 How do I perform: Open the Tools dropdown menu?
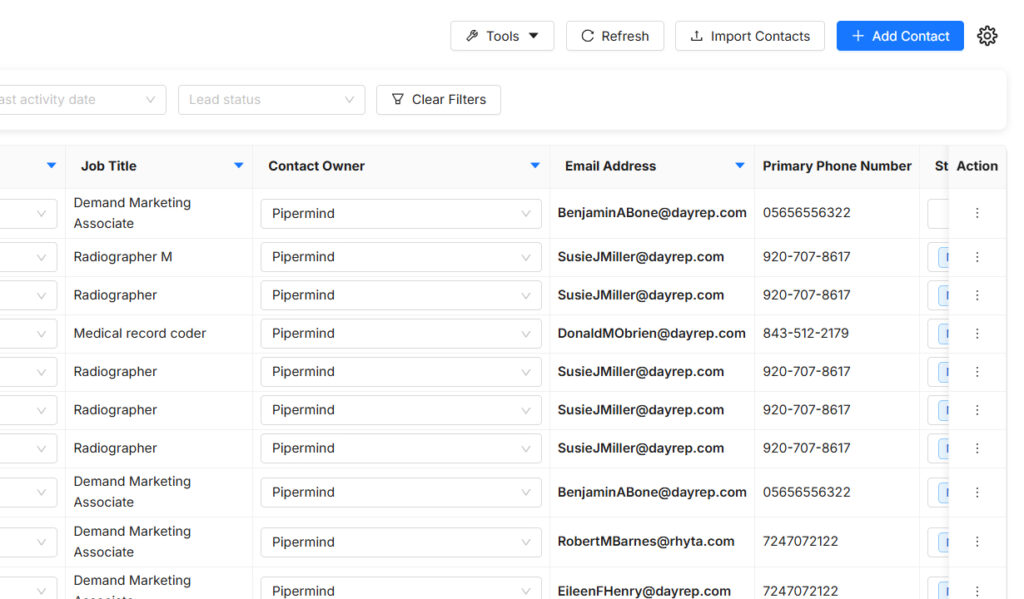(x=502, y=36)
